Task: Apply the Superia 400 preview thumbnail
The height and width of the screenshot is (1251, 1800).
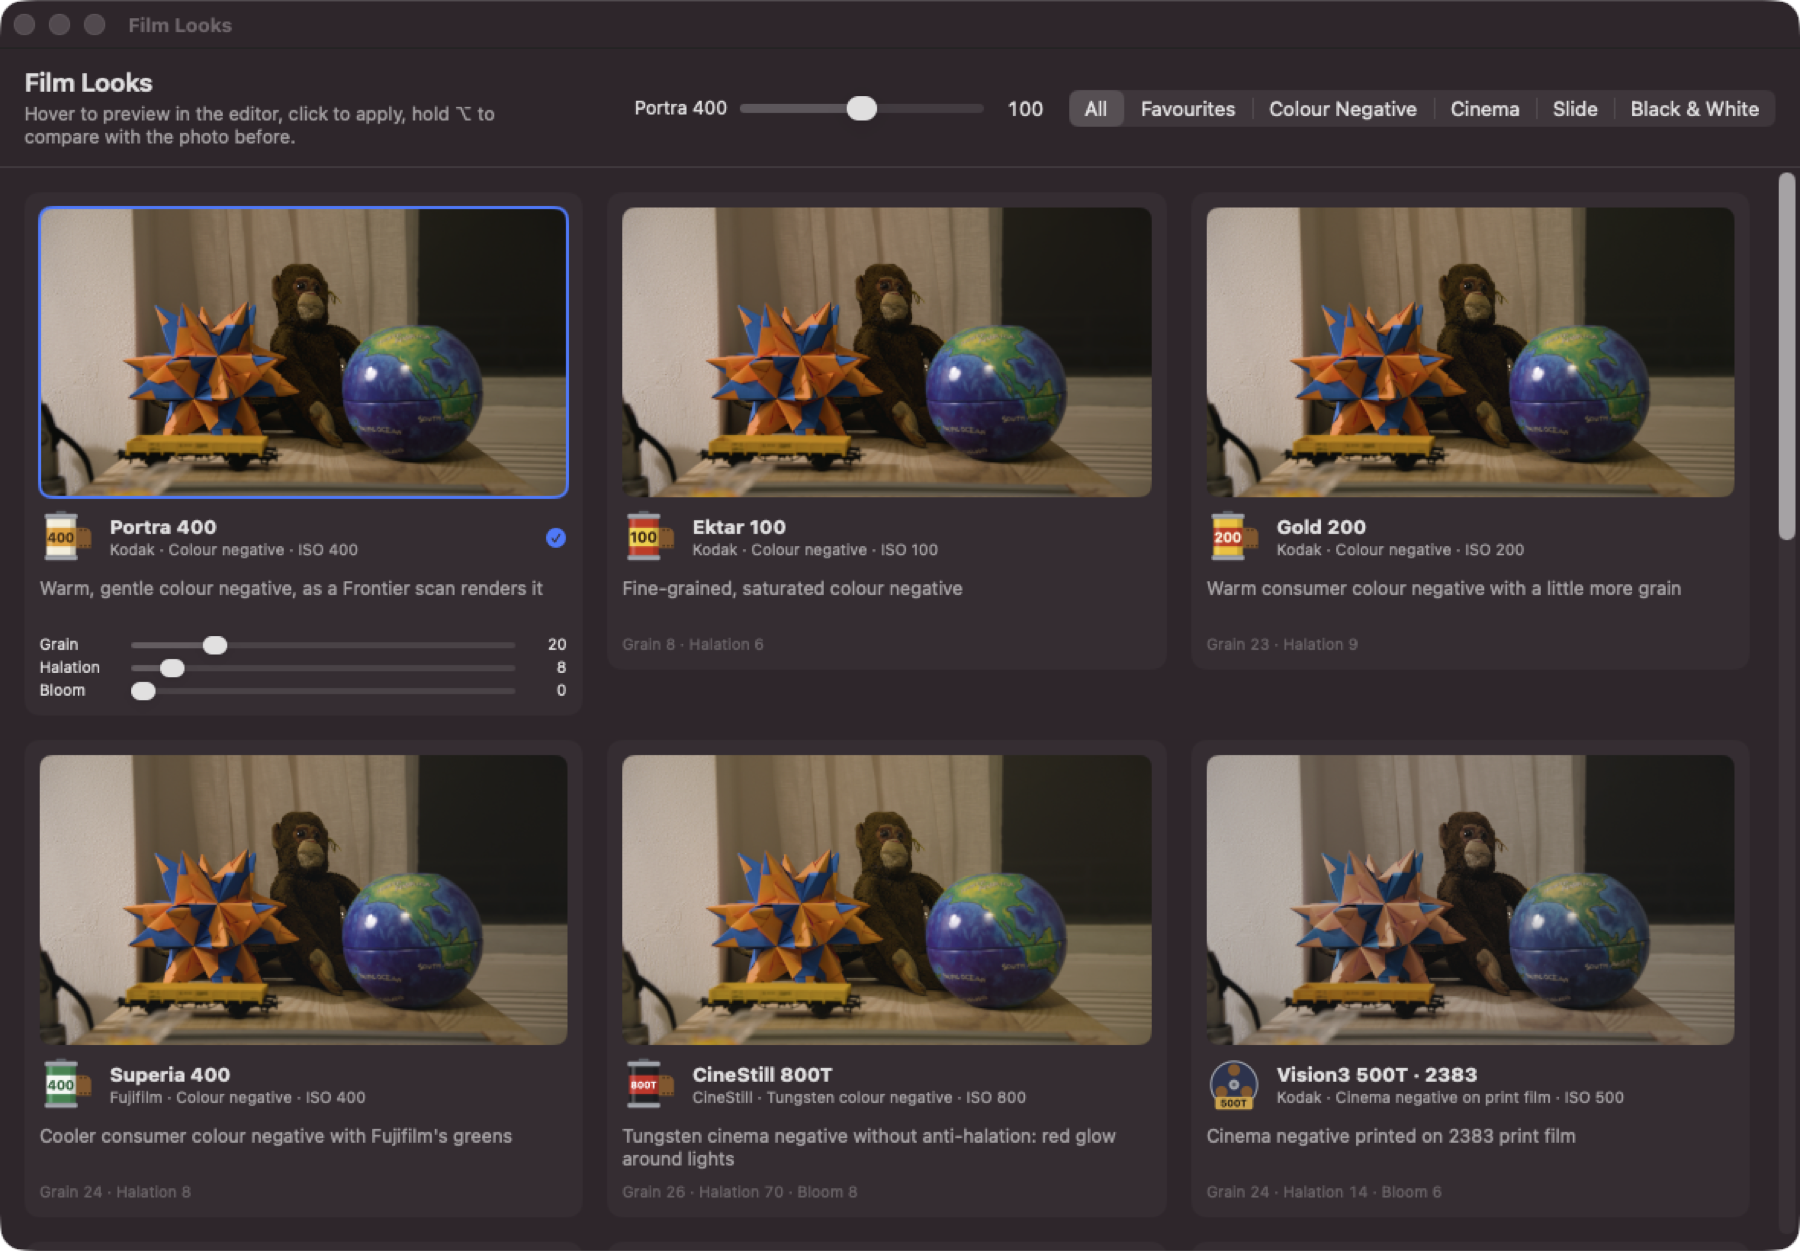Action: pyautogui.click(x=303, y=900)
